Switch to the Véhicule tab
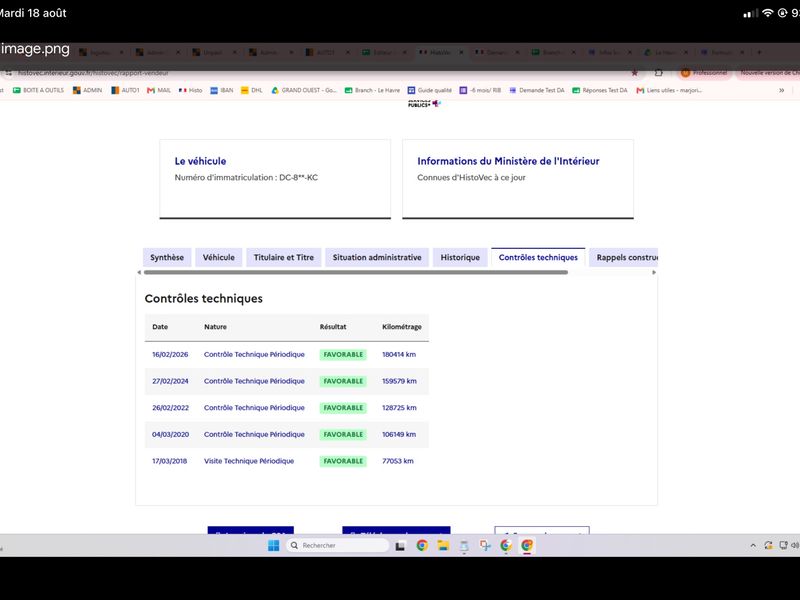The height and width of the screenshot is (600, 800). [x=219, y=258]
